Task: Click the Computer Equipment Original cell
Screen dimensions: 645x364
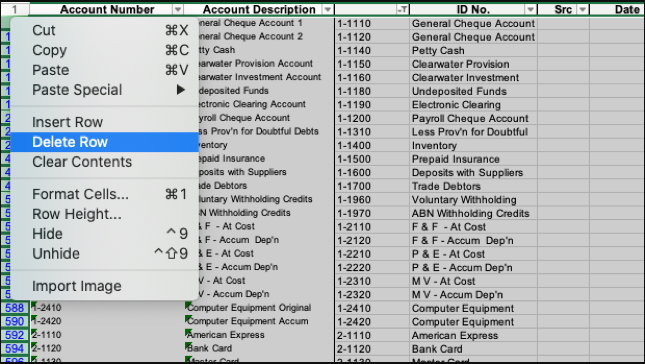Action: pos(259,308)
